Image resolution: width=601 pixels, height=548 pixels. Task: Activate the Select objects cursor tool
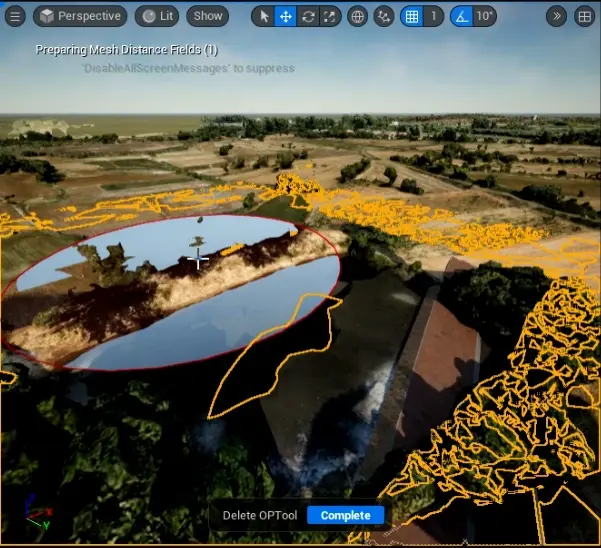(x=264, y=16)
